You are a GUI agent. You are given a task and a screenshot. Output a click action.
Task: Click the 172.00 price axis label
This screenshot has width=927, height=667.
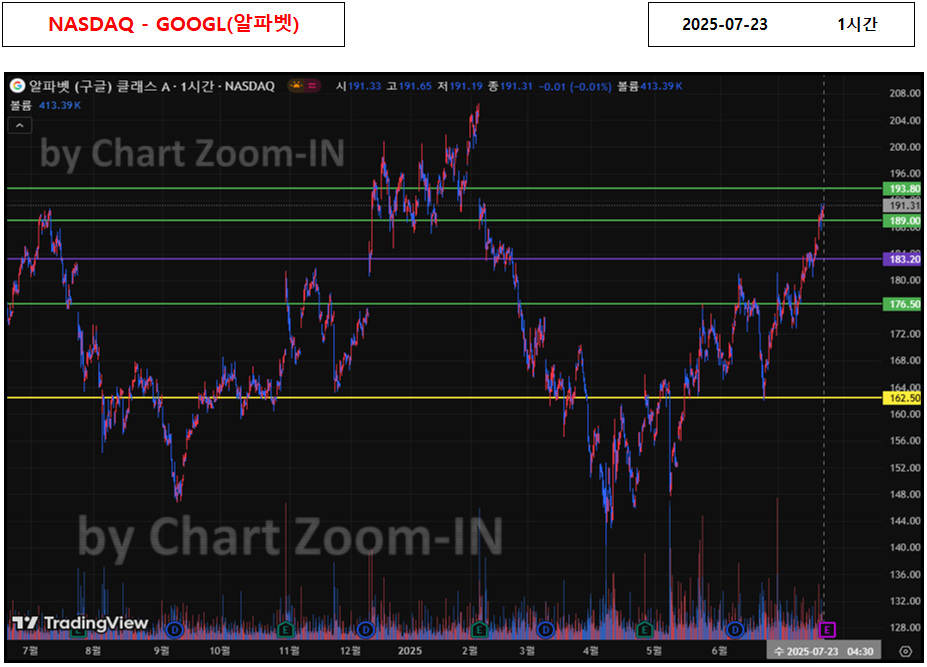pyautogui.click(x=905, y=334)
